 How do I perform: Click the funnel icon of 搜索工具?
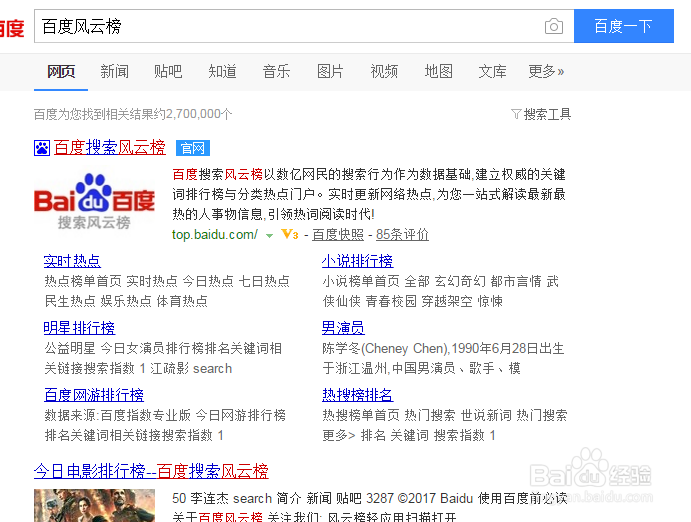(516, 115)
